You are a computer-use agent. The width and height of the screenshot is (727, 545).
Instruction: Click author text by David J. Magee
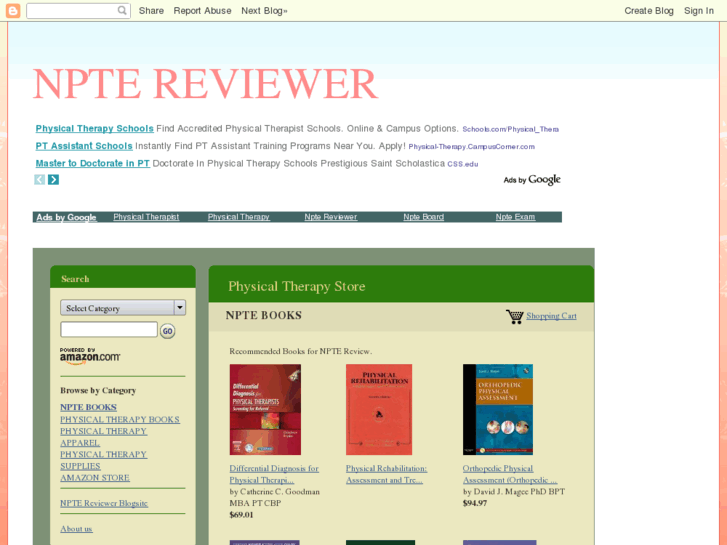pos(514,492)
